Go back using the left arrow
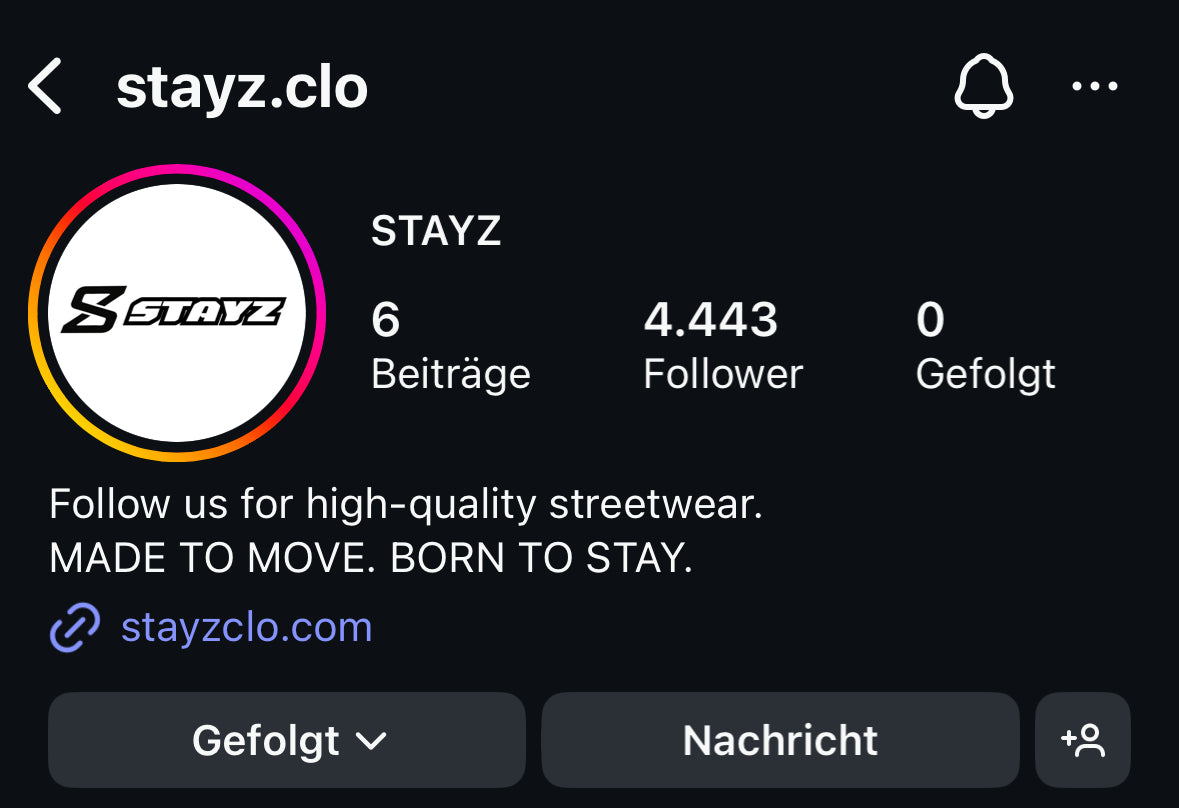 44,86
